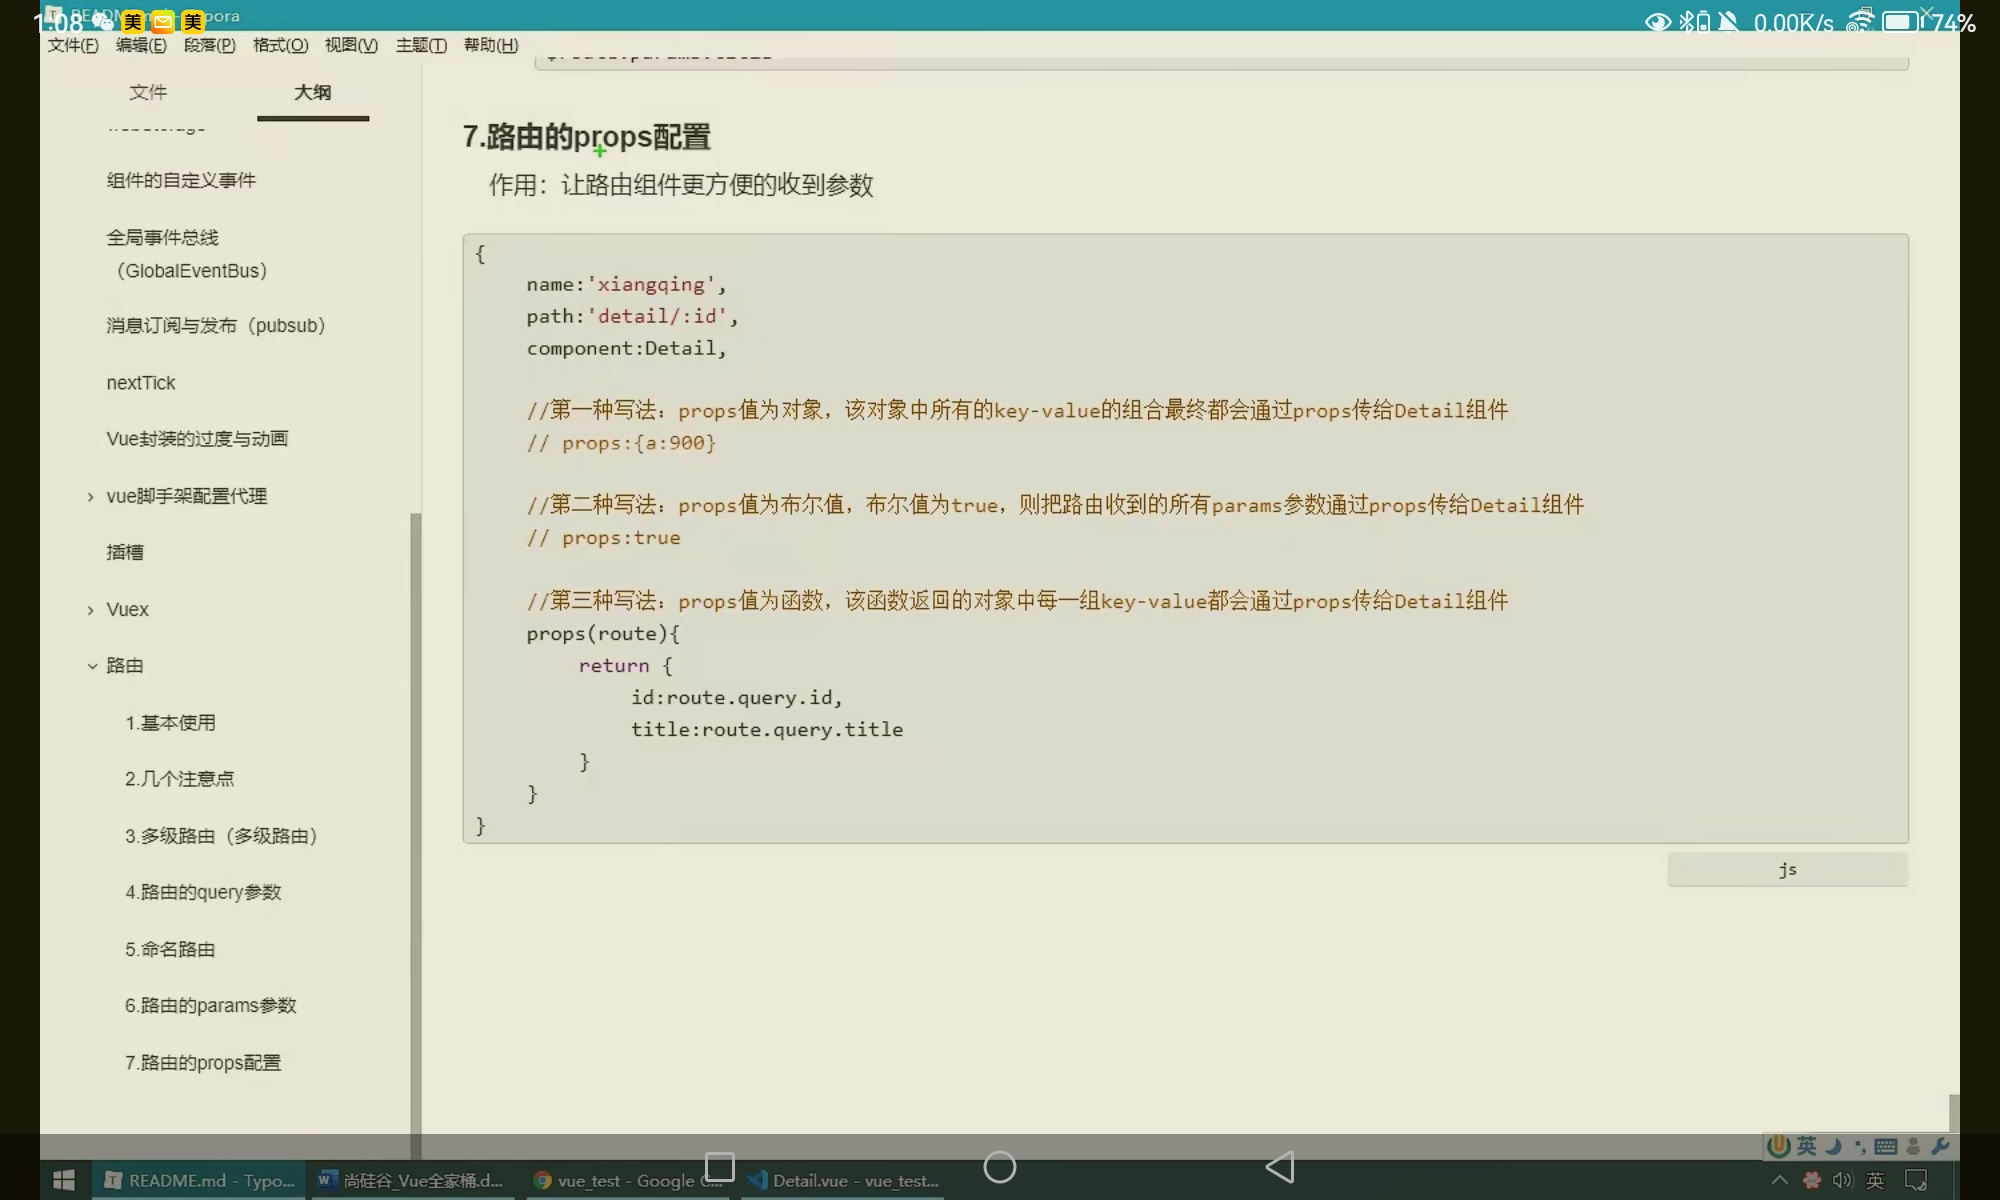The image size is (2000, 1200).
Task: Tap the Android back triangle button
Action: 1281,1167
